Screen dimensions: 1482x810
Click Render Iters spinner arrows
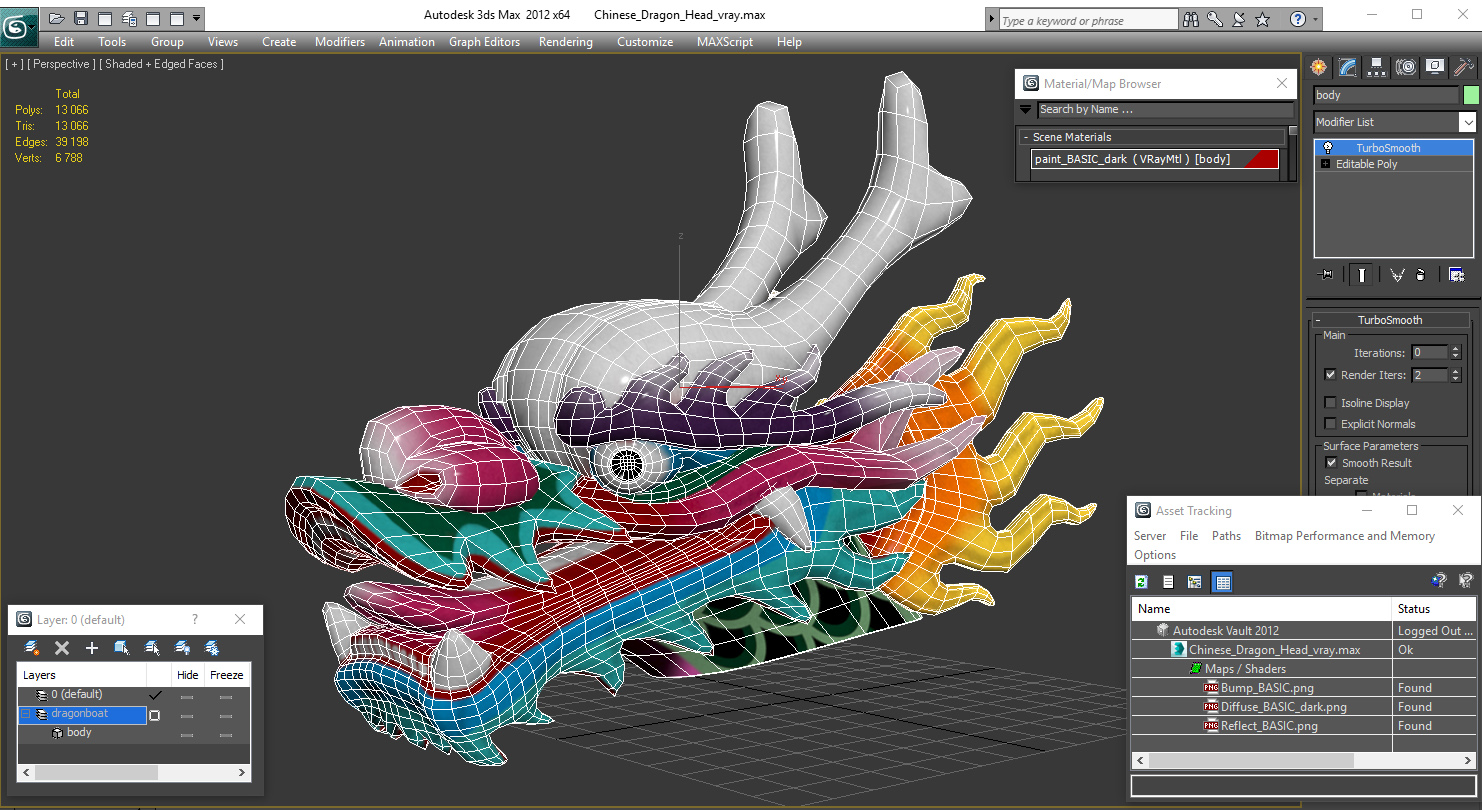tap(1455, 375)
